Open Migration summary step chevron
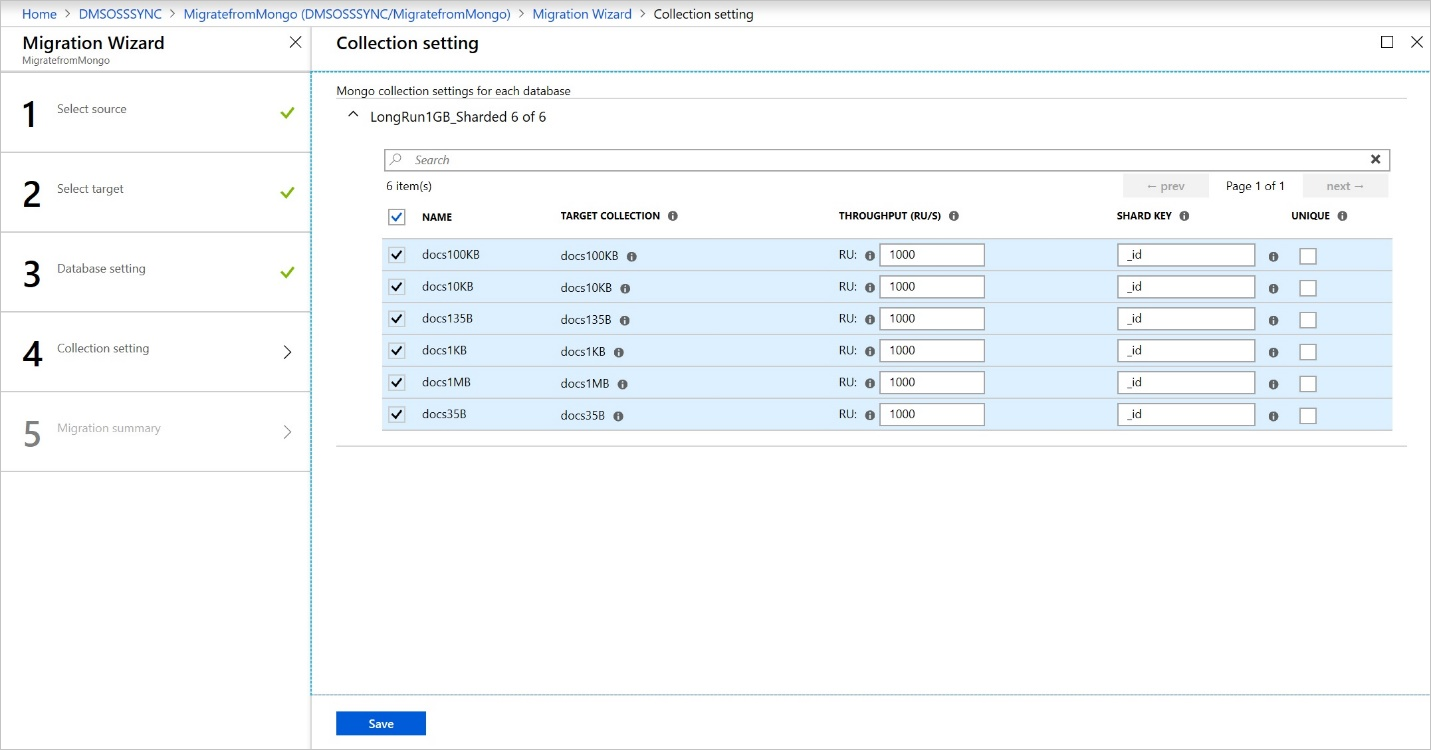Viewport: 1431px width, 750px height. (287, 432)
